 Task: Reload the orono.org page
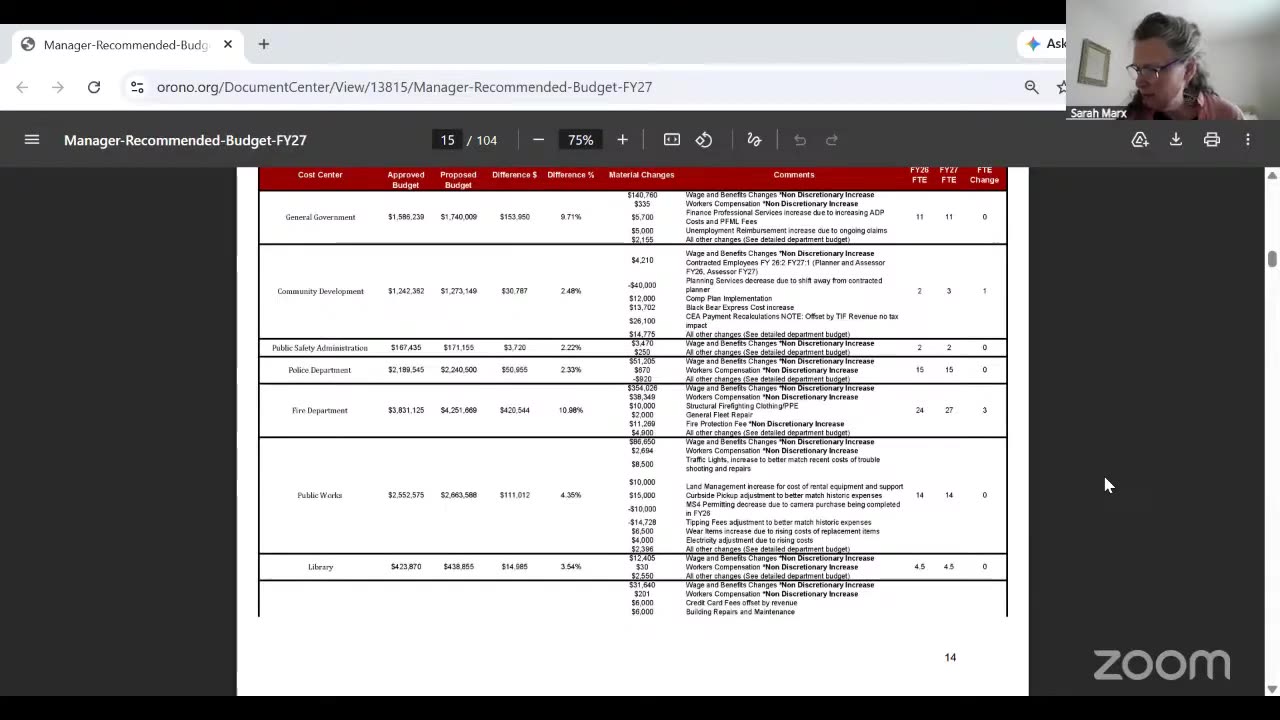click(94, 87)
